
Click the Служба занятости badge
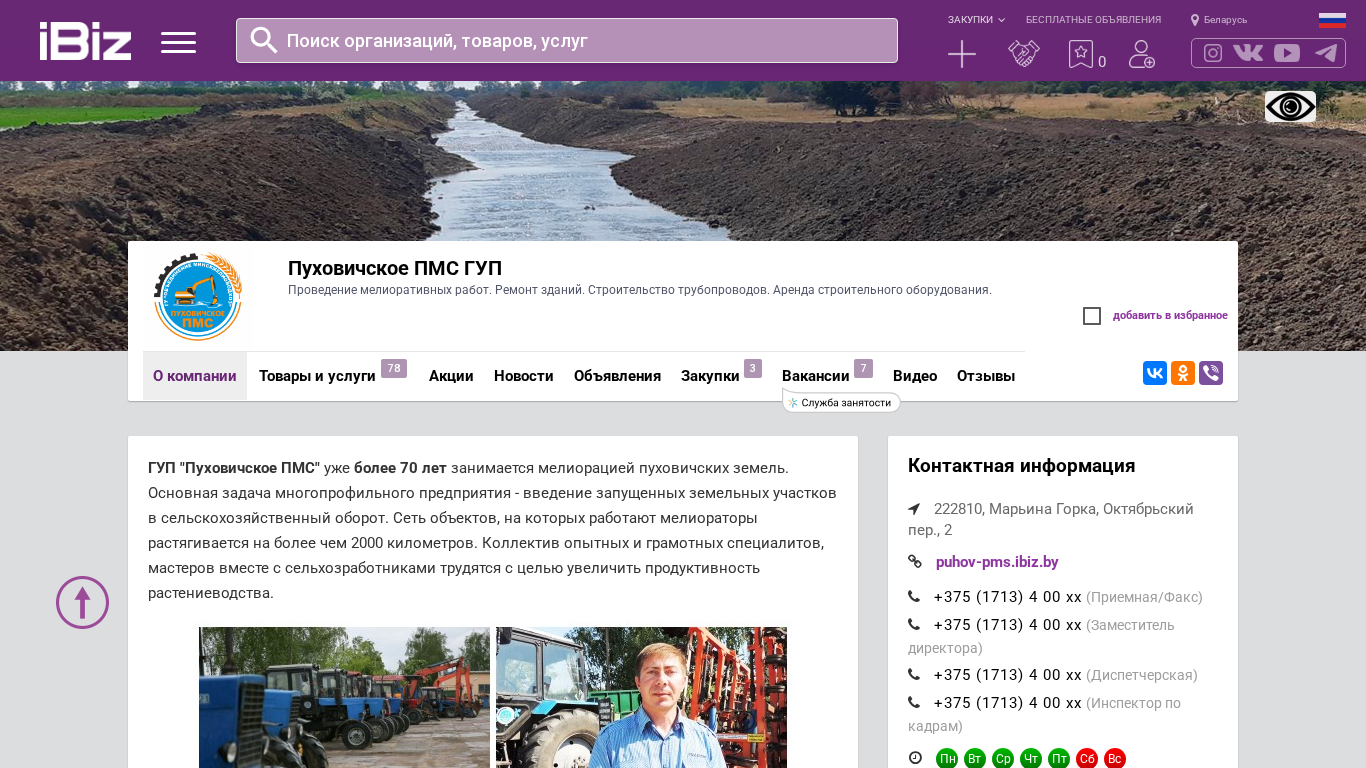842,402
